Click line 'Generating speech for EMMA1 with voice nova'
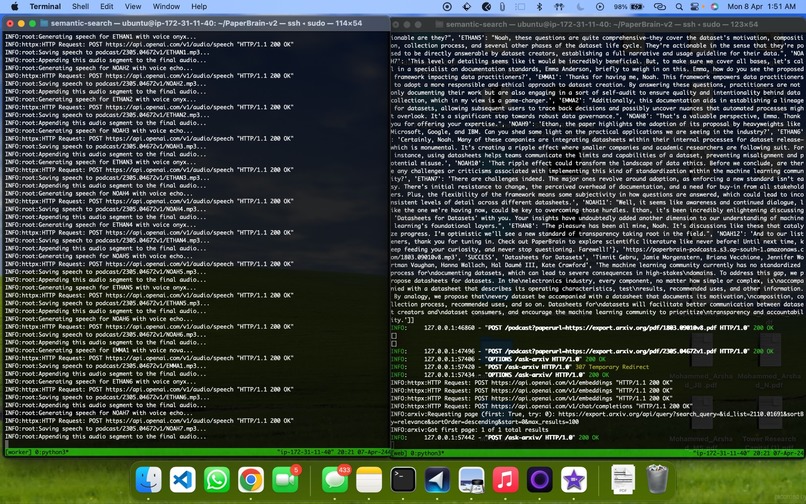 pyautogui.click(x=99, y=350)
